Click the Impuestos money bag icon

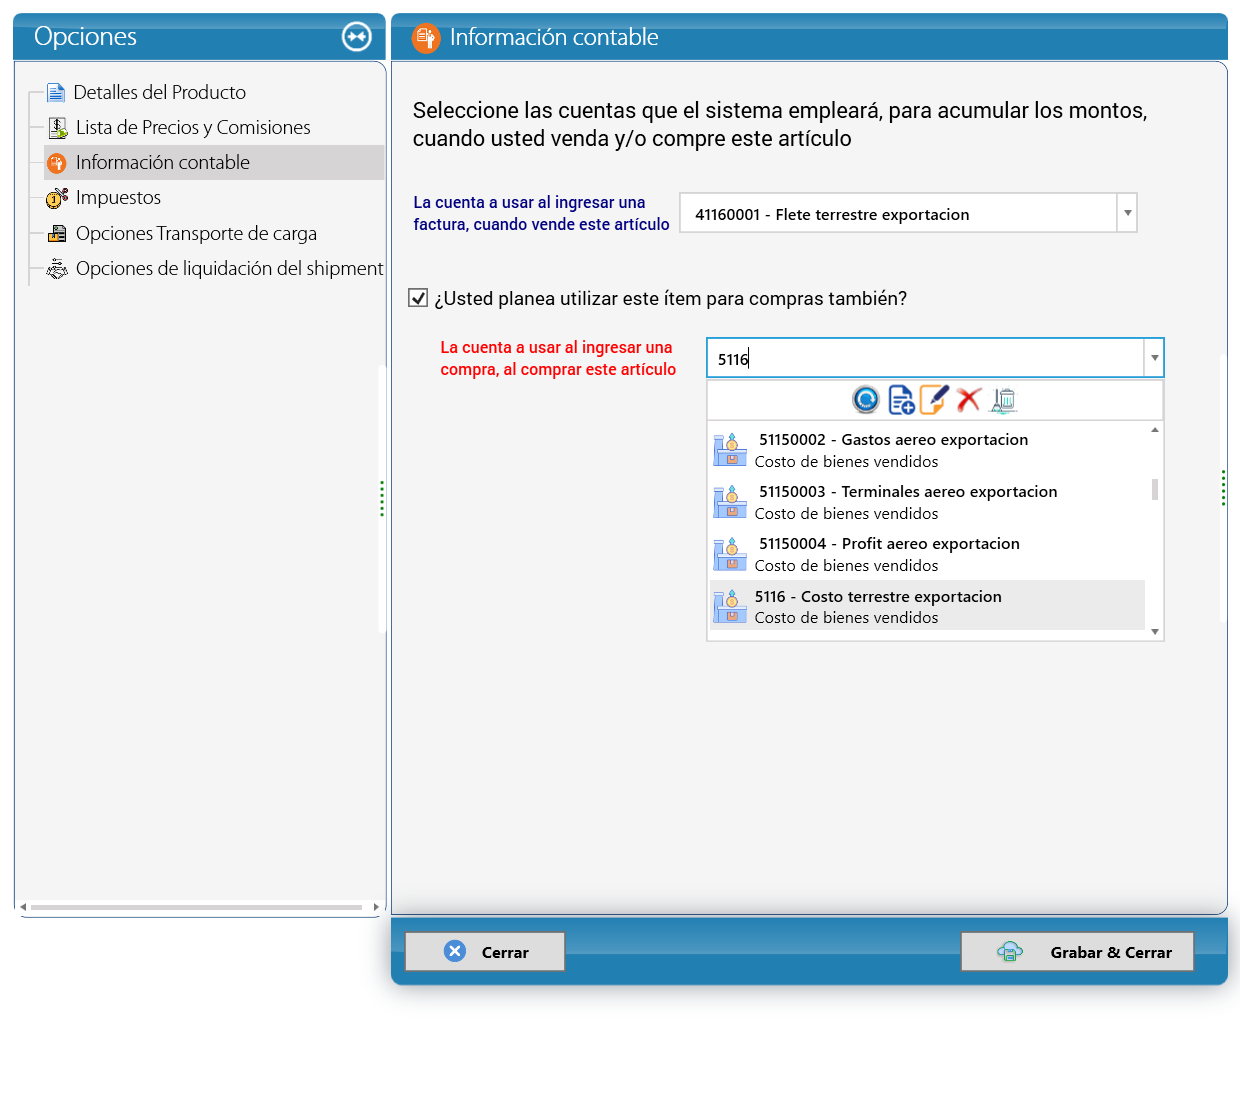pos(57,198)
